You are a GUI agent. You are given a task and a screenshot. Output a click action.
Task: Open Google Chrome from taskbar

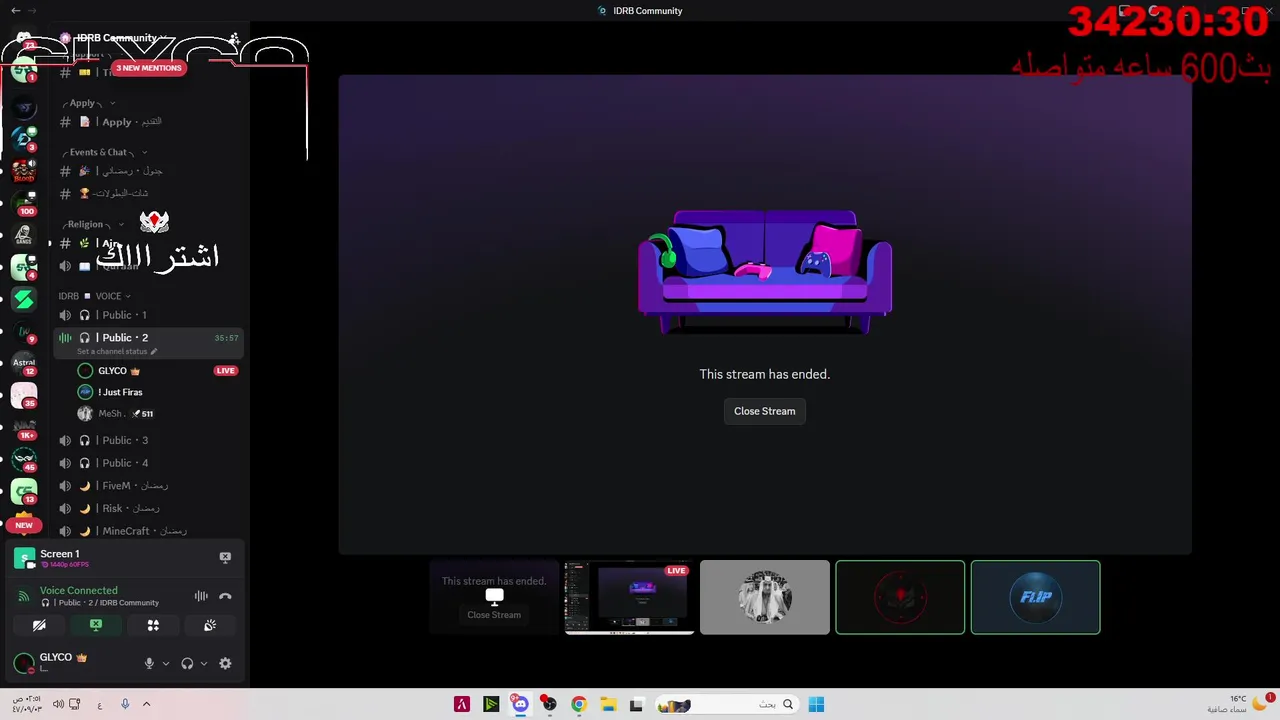point(578,705)
